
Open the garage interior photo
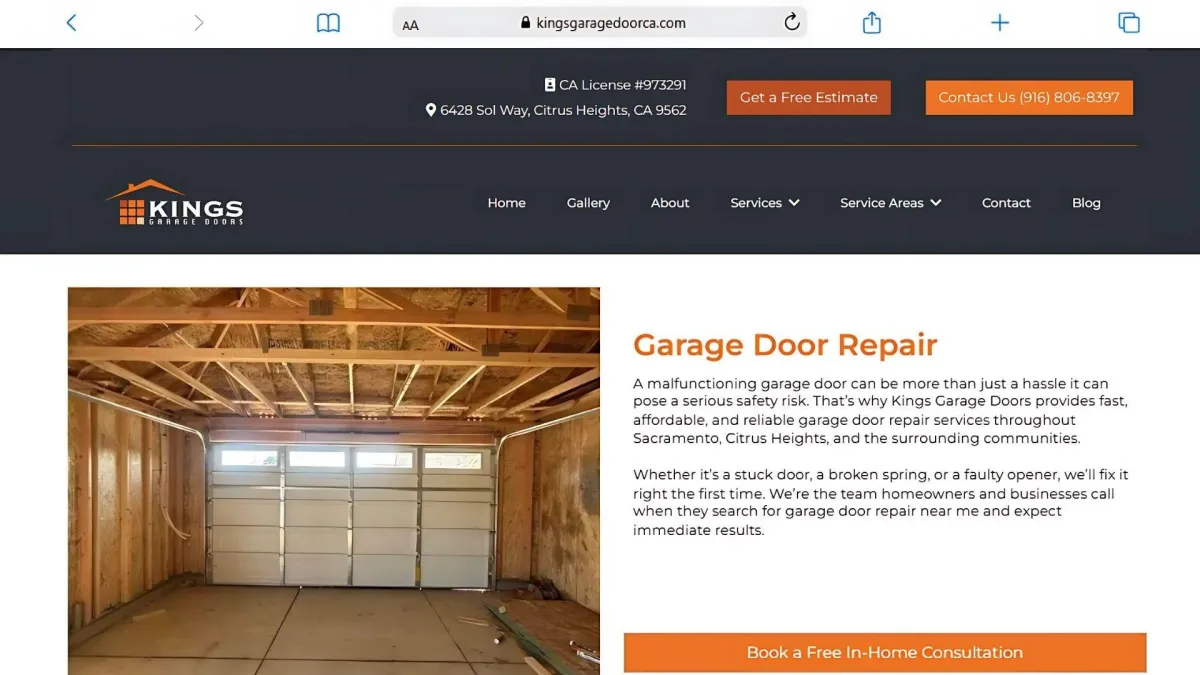[334, 481]
